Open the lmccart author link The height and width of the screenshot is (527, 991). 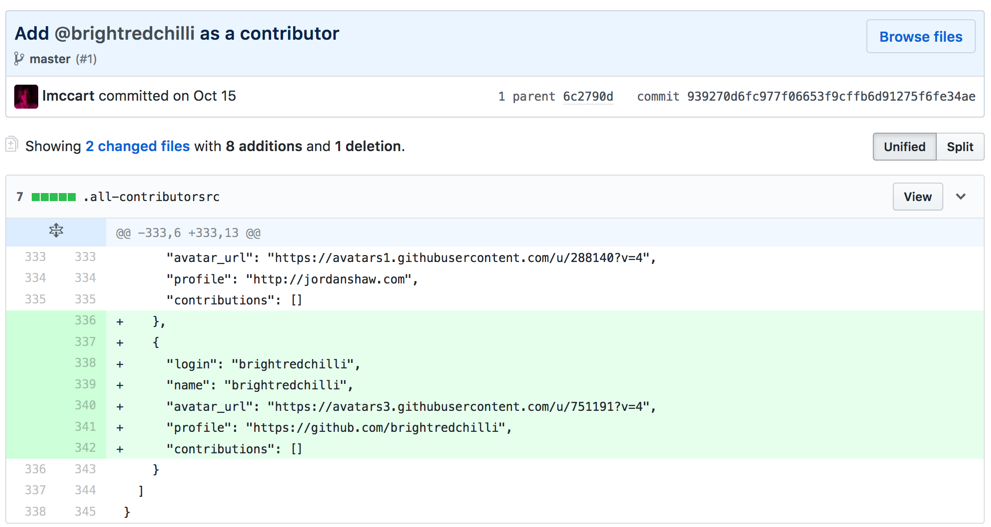click(68, 96)
